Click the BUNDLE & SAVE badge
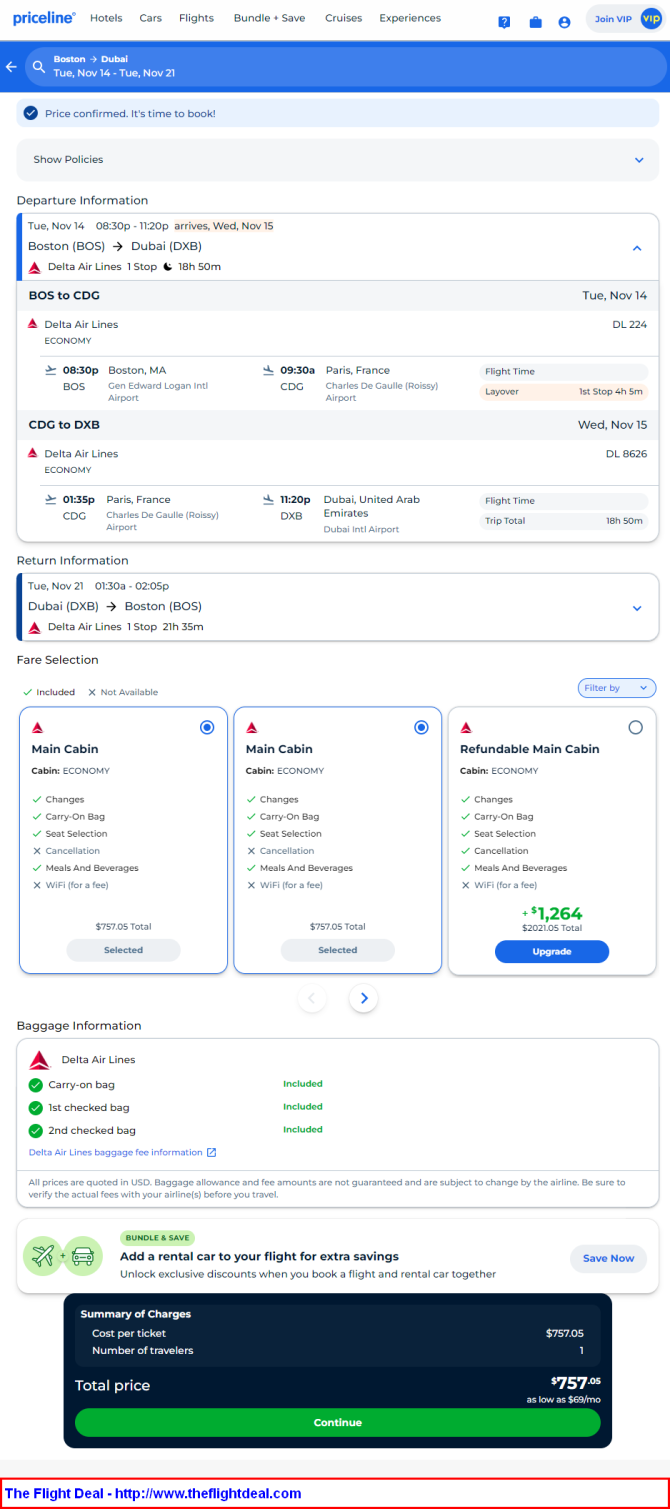The image size is (670, 1509). pos(157,1238)
